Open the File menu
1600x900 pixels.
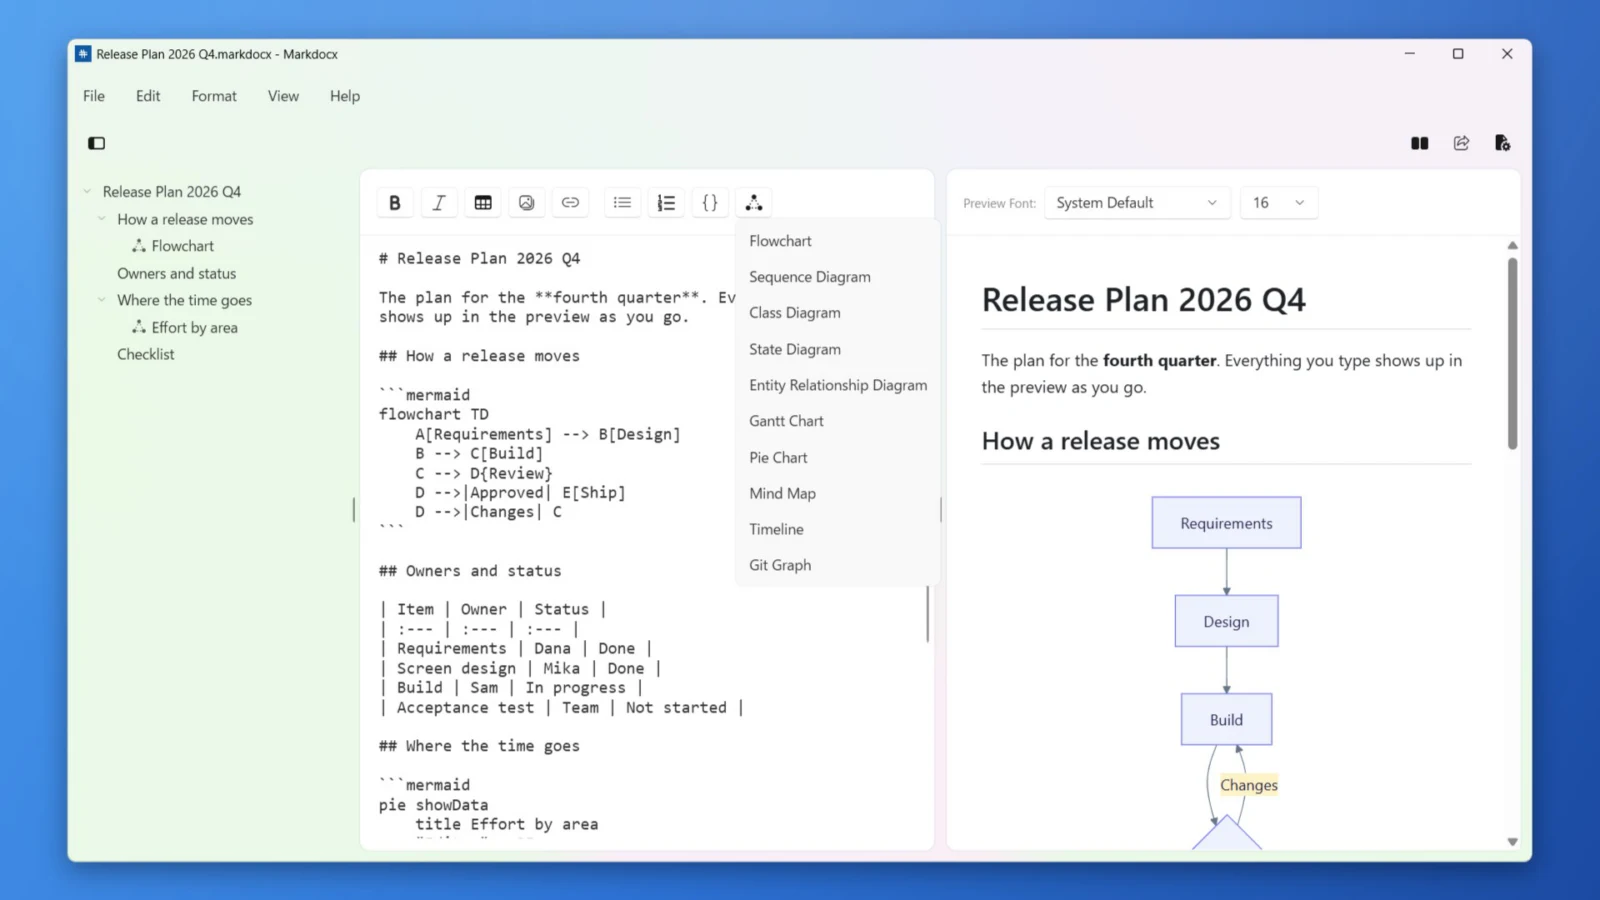tap(94, 96)
